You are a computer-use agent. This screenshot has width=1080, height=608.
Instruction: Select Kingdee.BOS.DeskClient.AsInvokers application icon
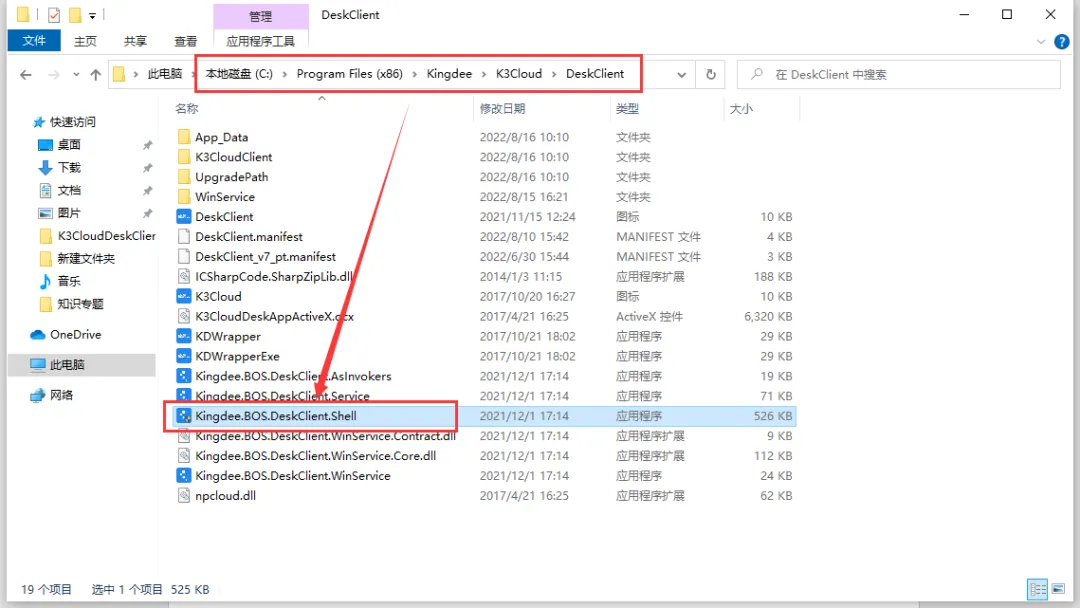click(183, 377)
